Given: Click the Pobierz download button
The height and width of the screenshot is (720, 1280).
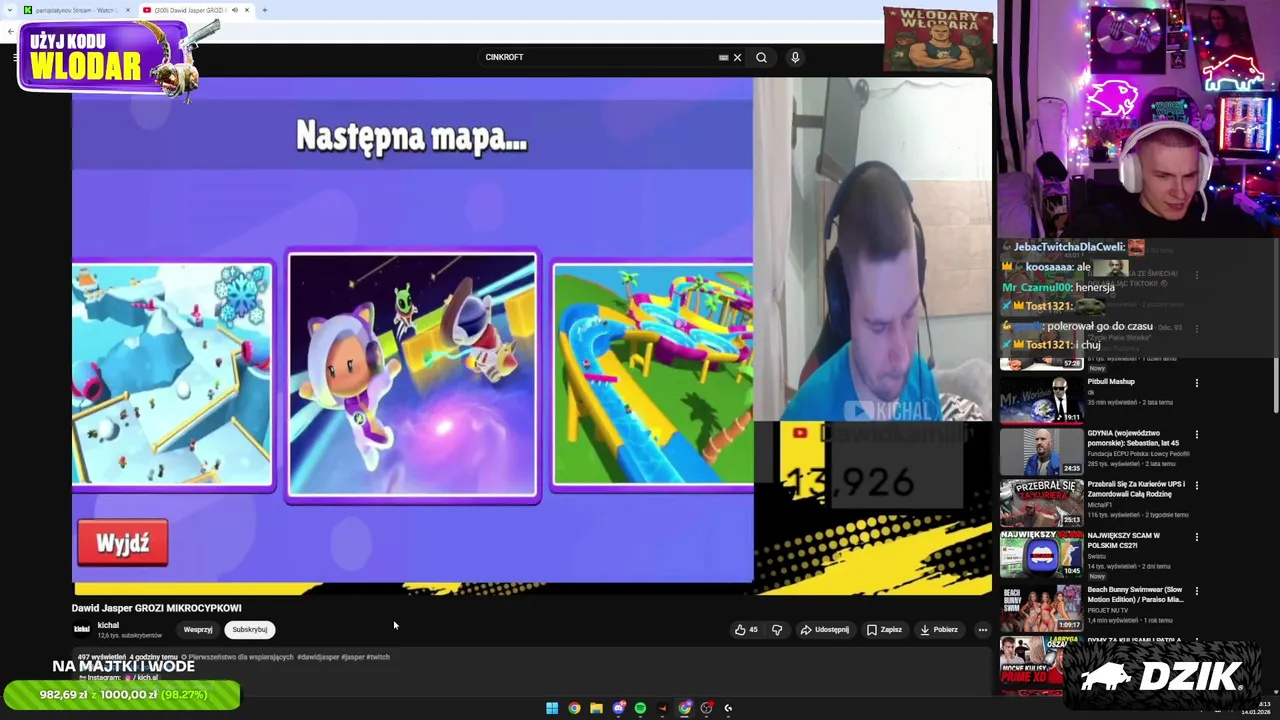Looking at the screenshot, I should (939, 629).
